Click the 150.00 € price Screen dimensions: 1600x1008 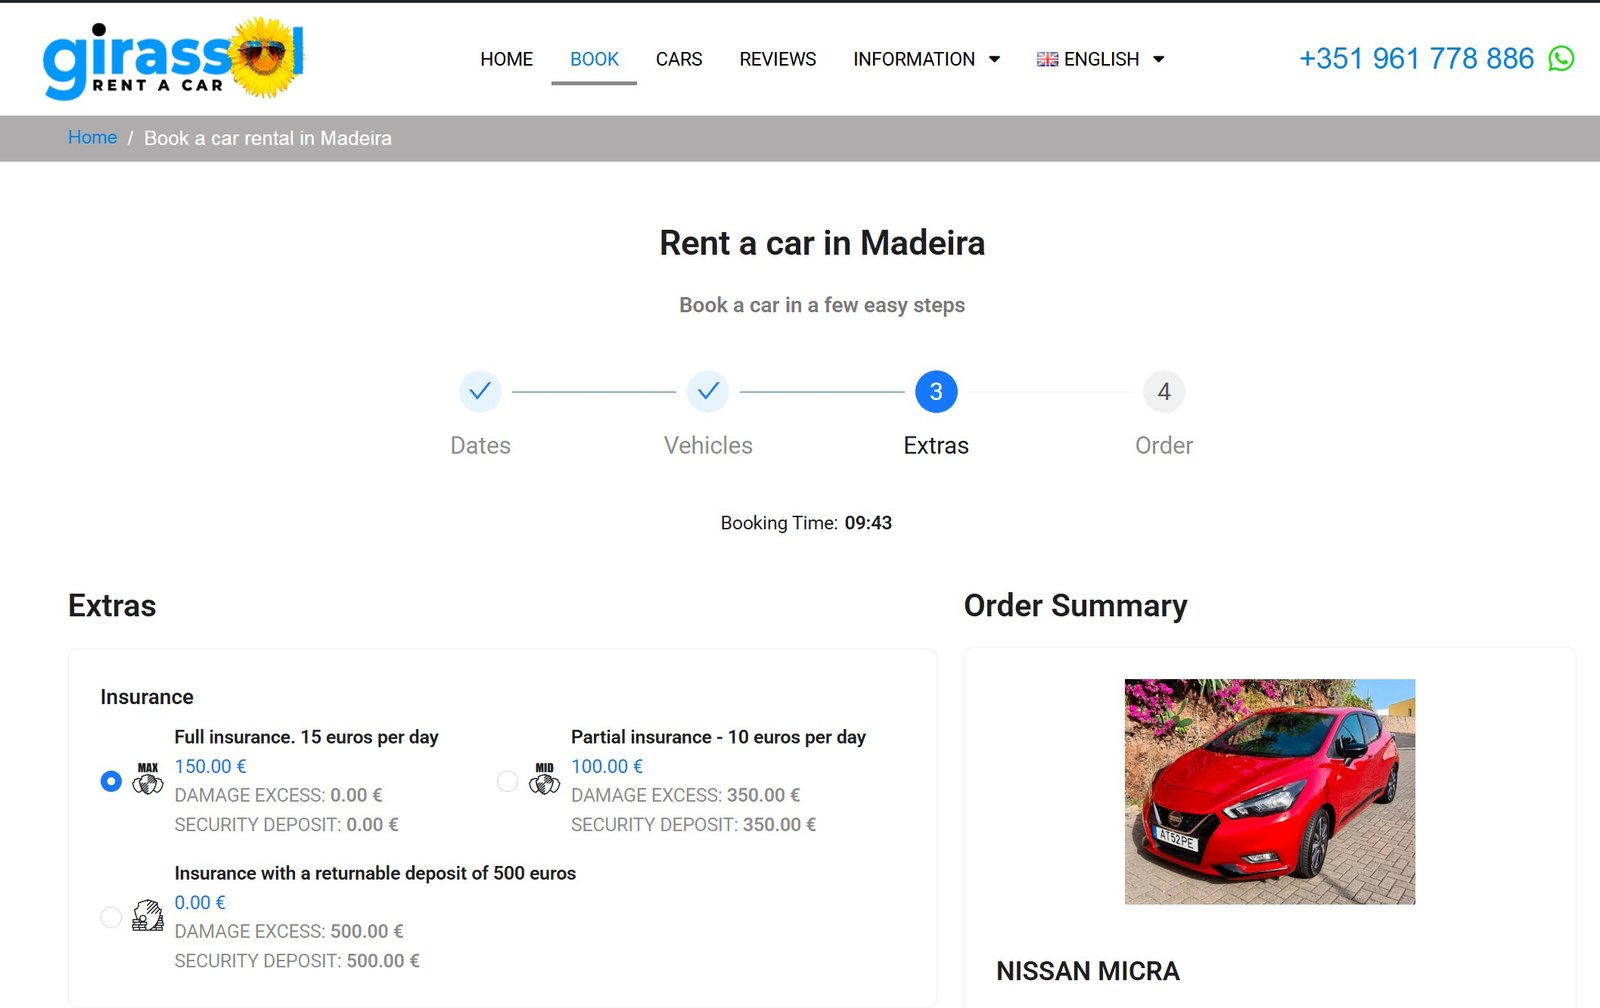(210, 766)
